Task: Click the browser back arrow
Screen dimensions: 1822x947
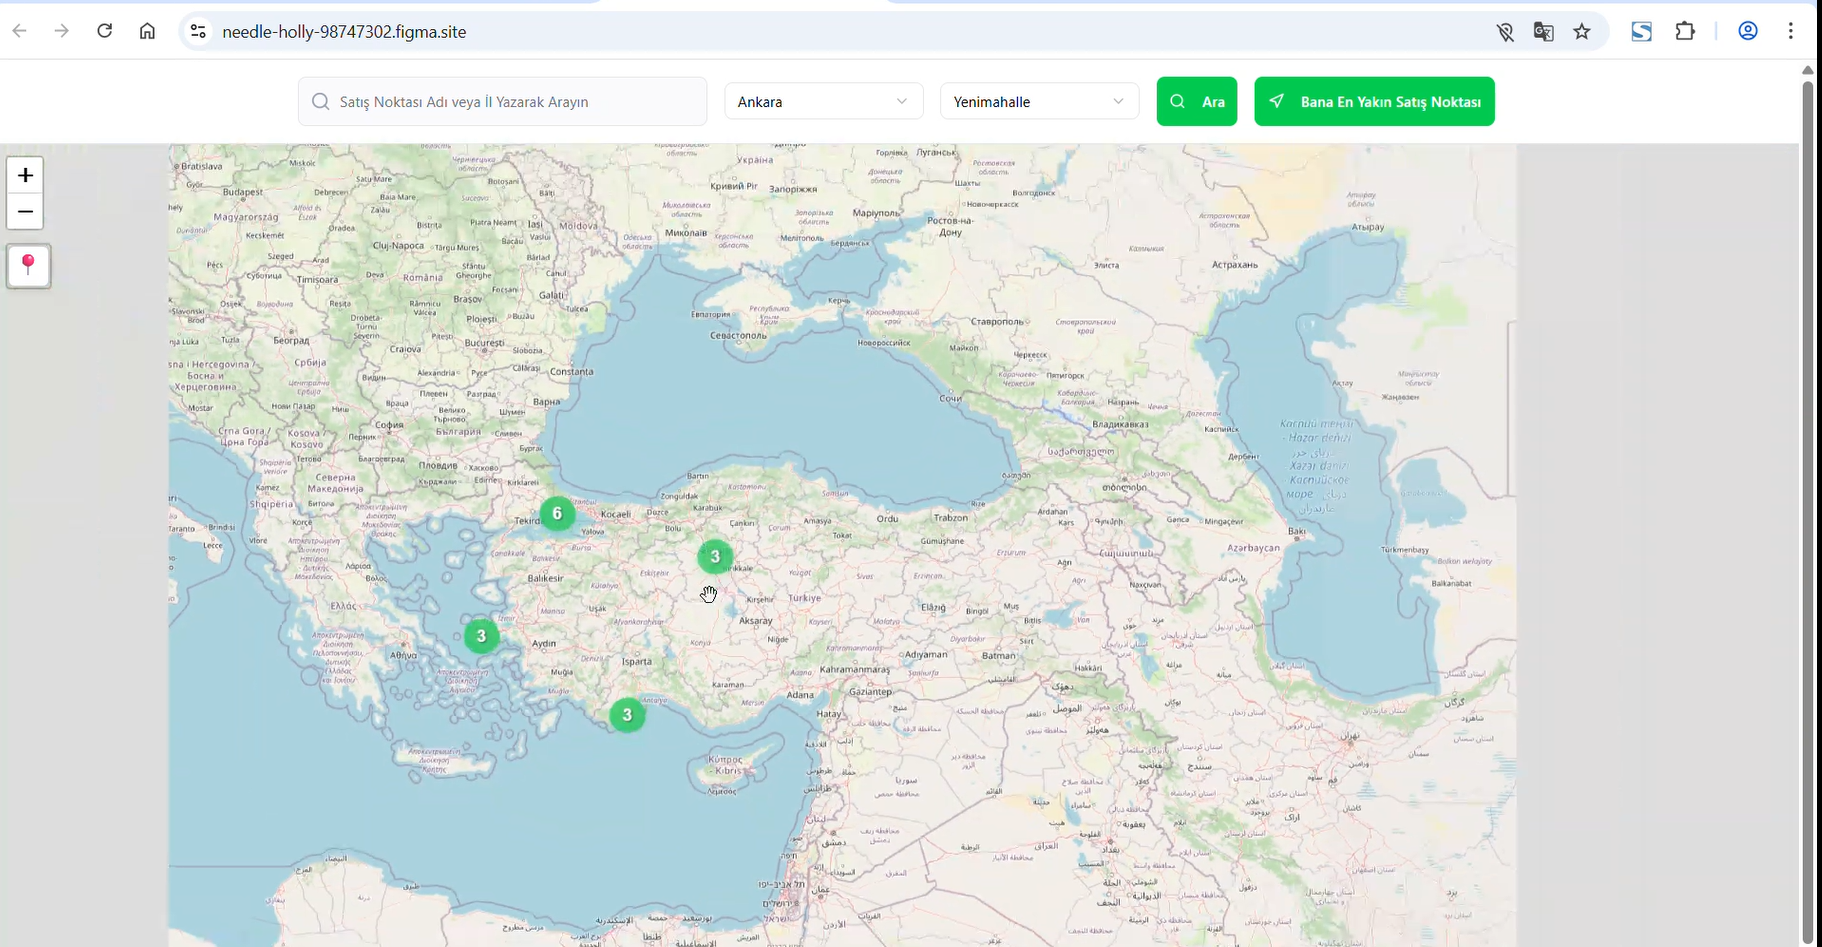Action: point(20,31)
